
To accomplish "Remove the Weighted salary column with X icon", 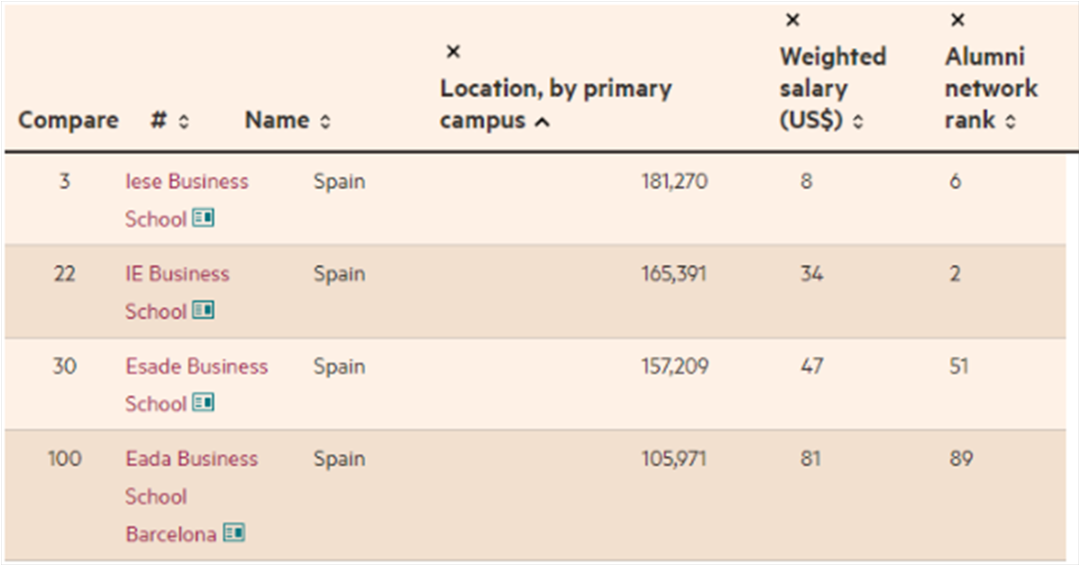I will pyautogui.click(x=793, y=20).
